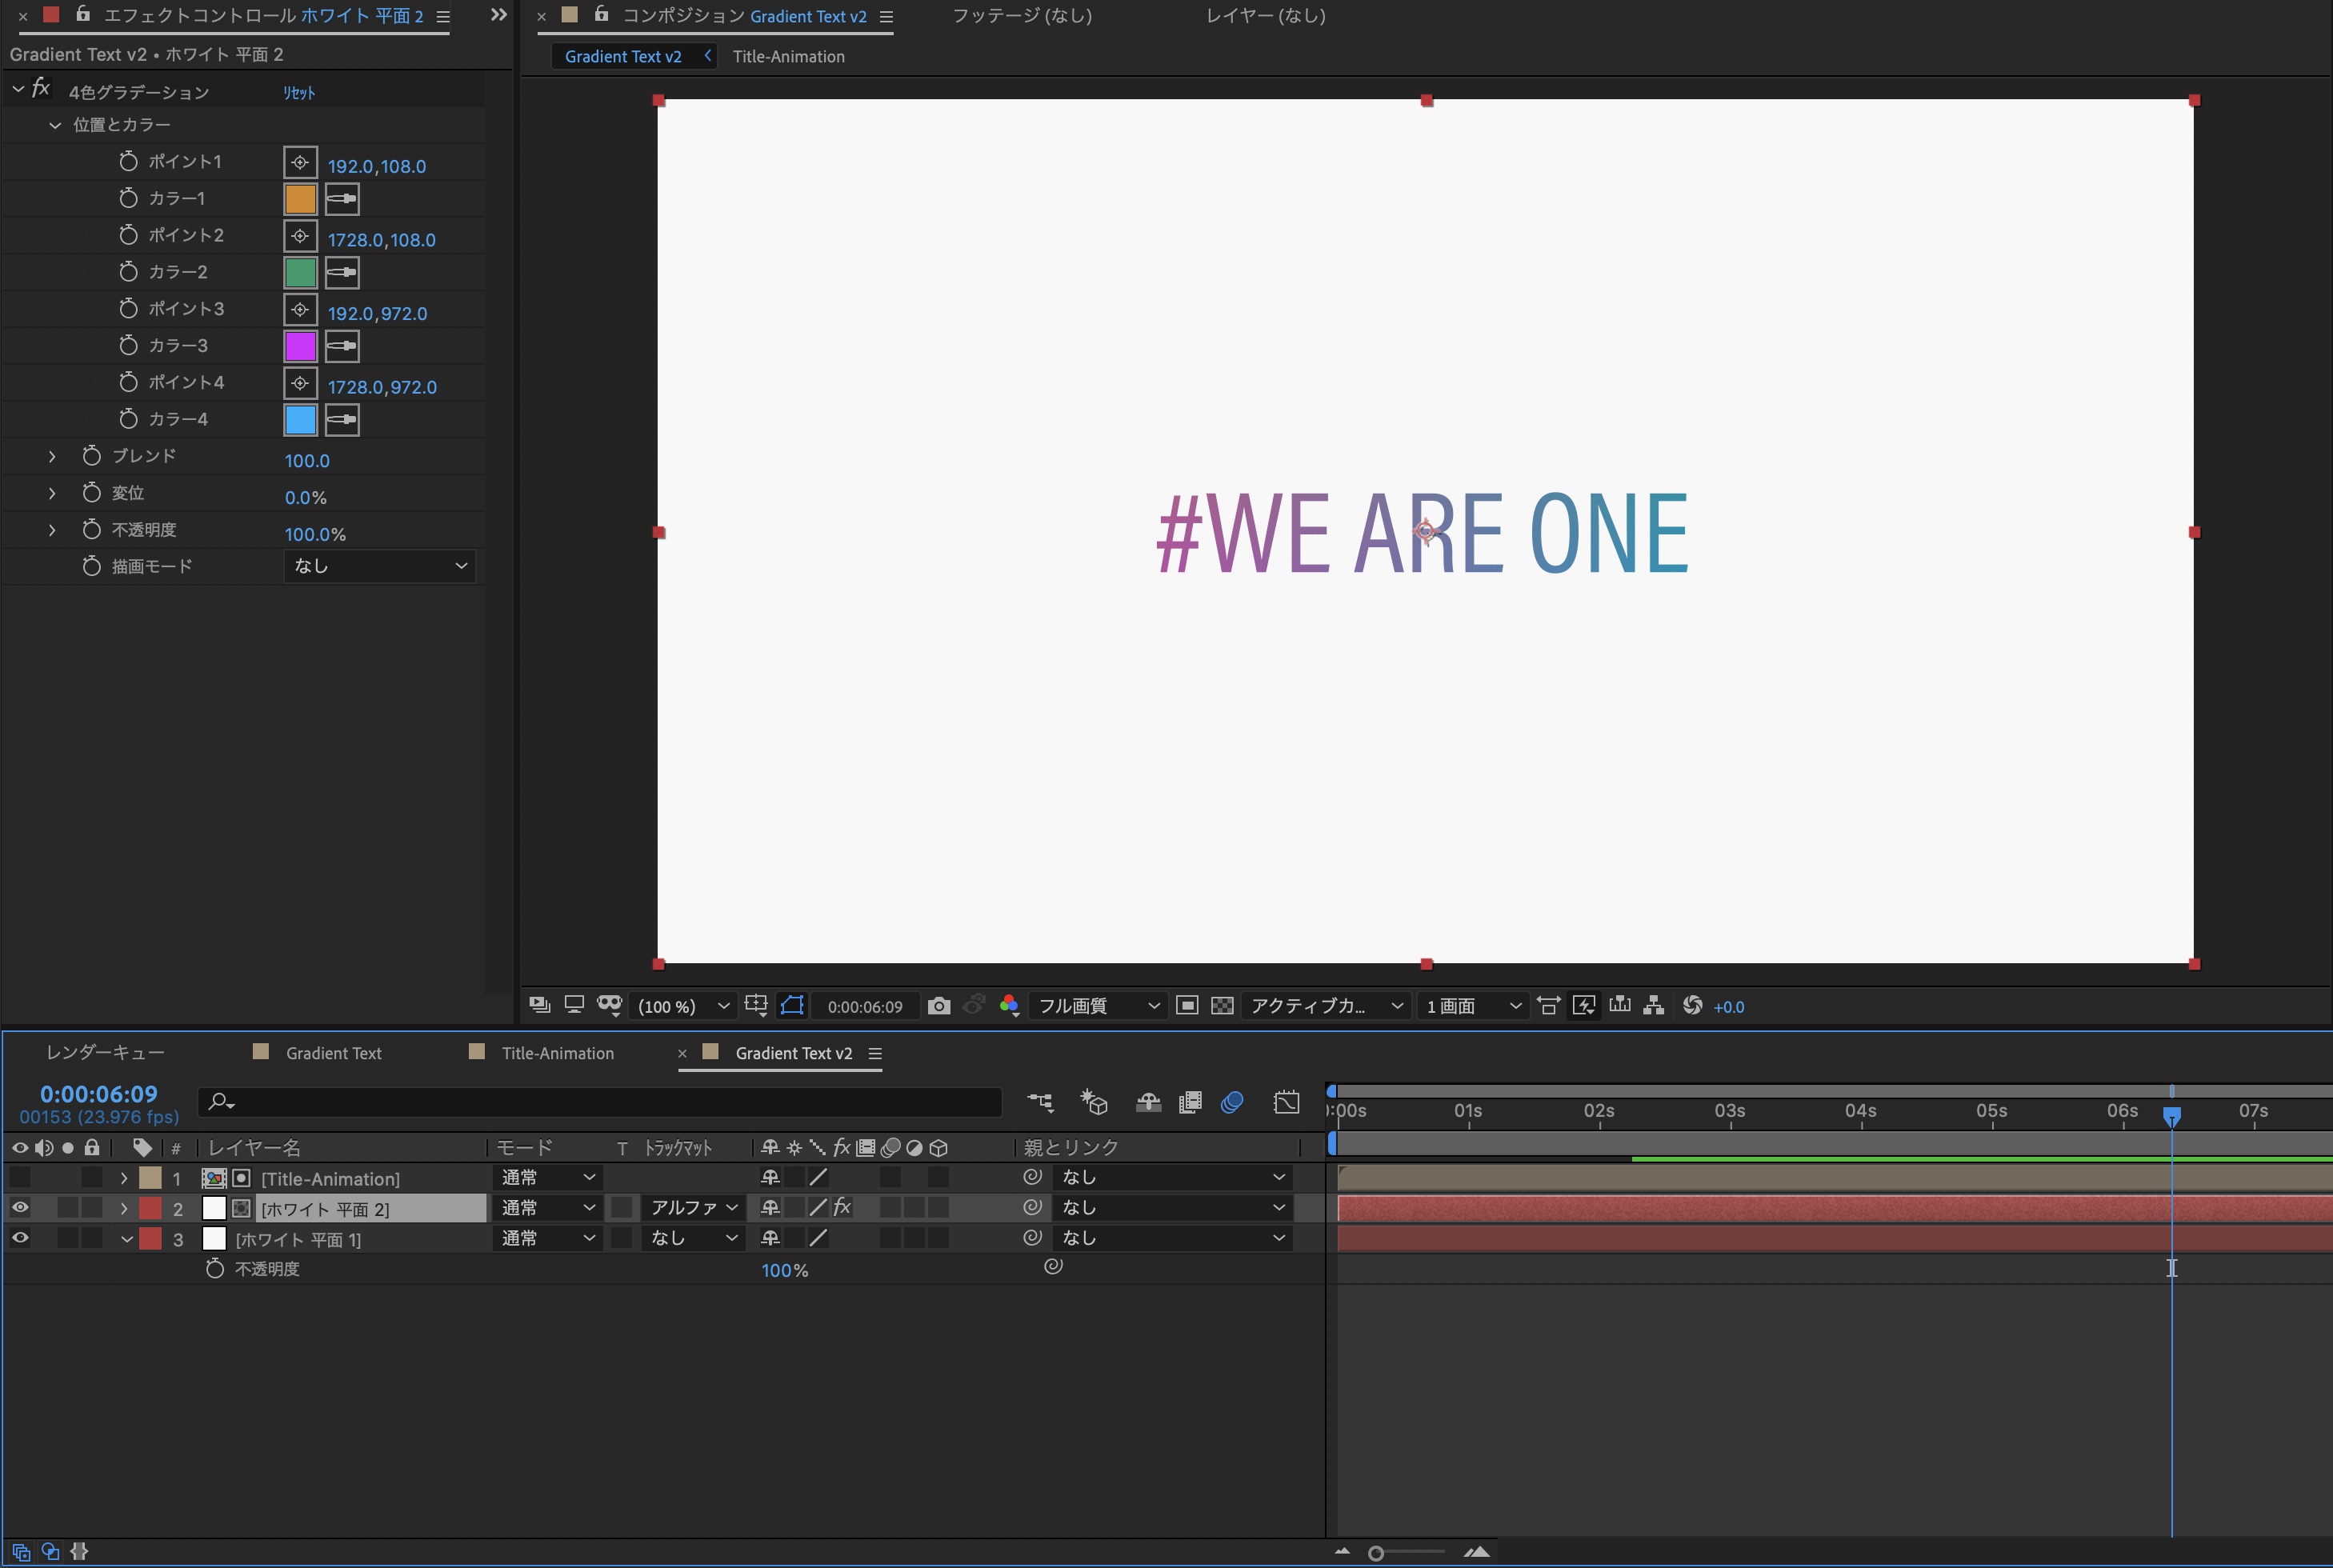2333x1568 pixels.
Task: Toggle the transparency grid icon
Action: (x=1221, y=1006)
